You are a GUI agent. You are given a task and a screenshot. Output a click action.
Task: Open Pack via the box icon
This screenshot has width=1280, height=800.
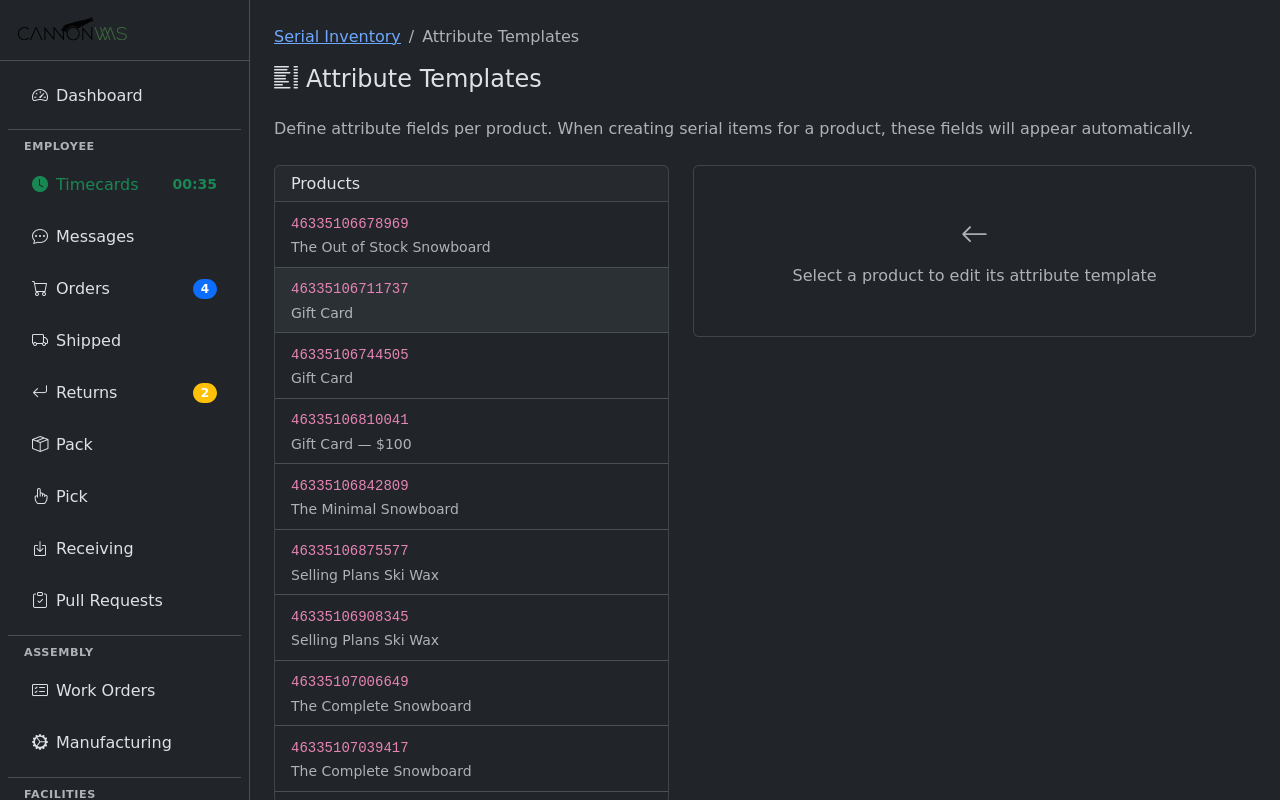pos(39,444)
